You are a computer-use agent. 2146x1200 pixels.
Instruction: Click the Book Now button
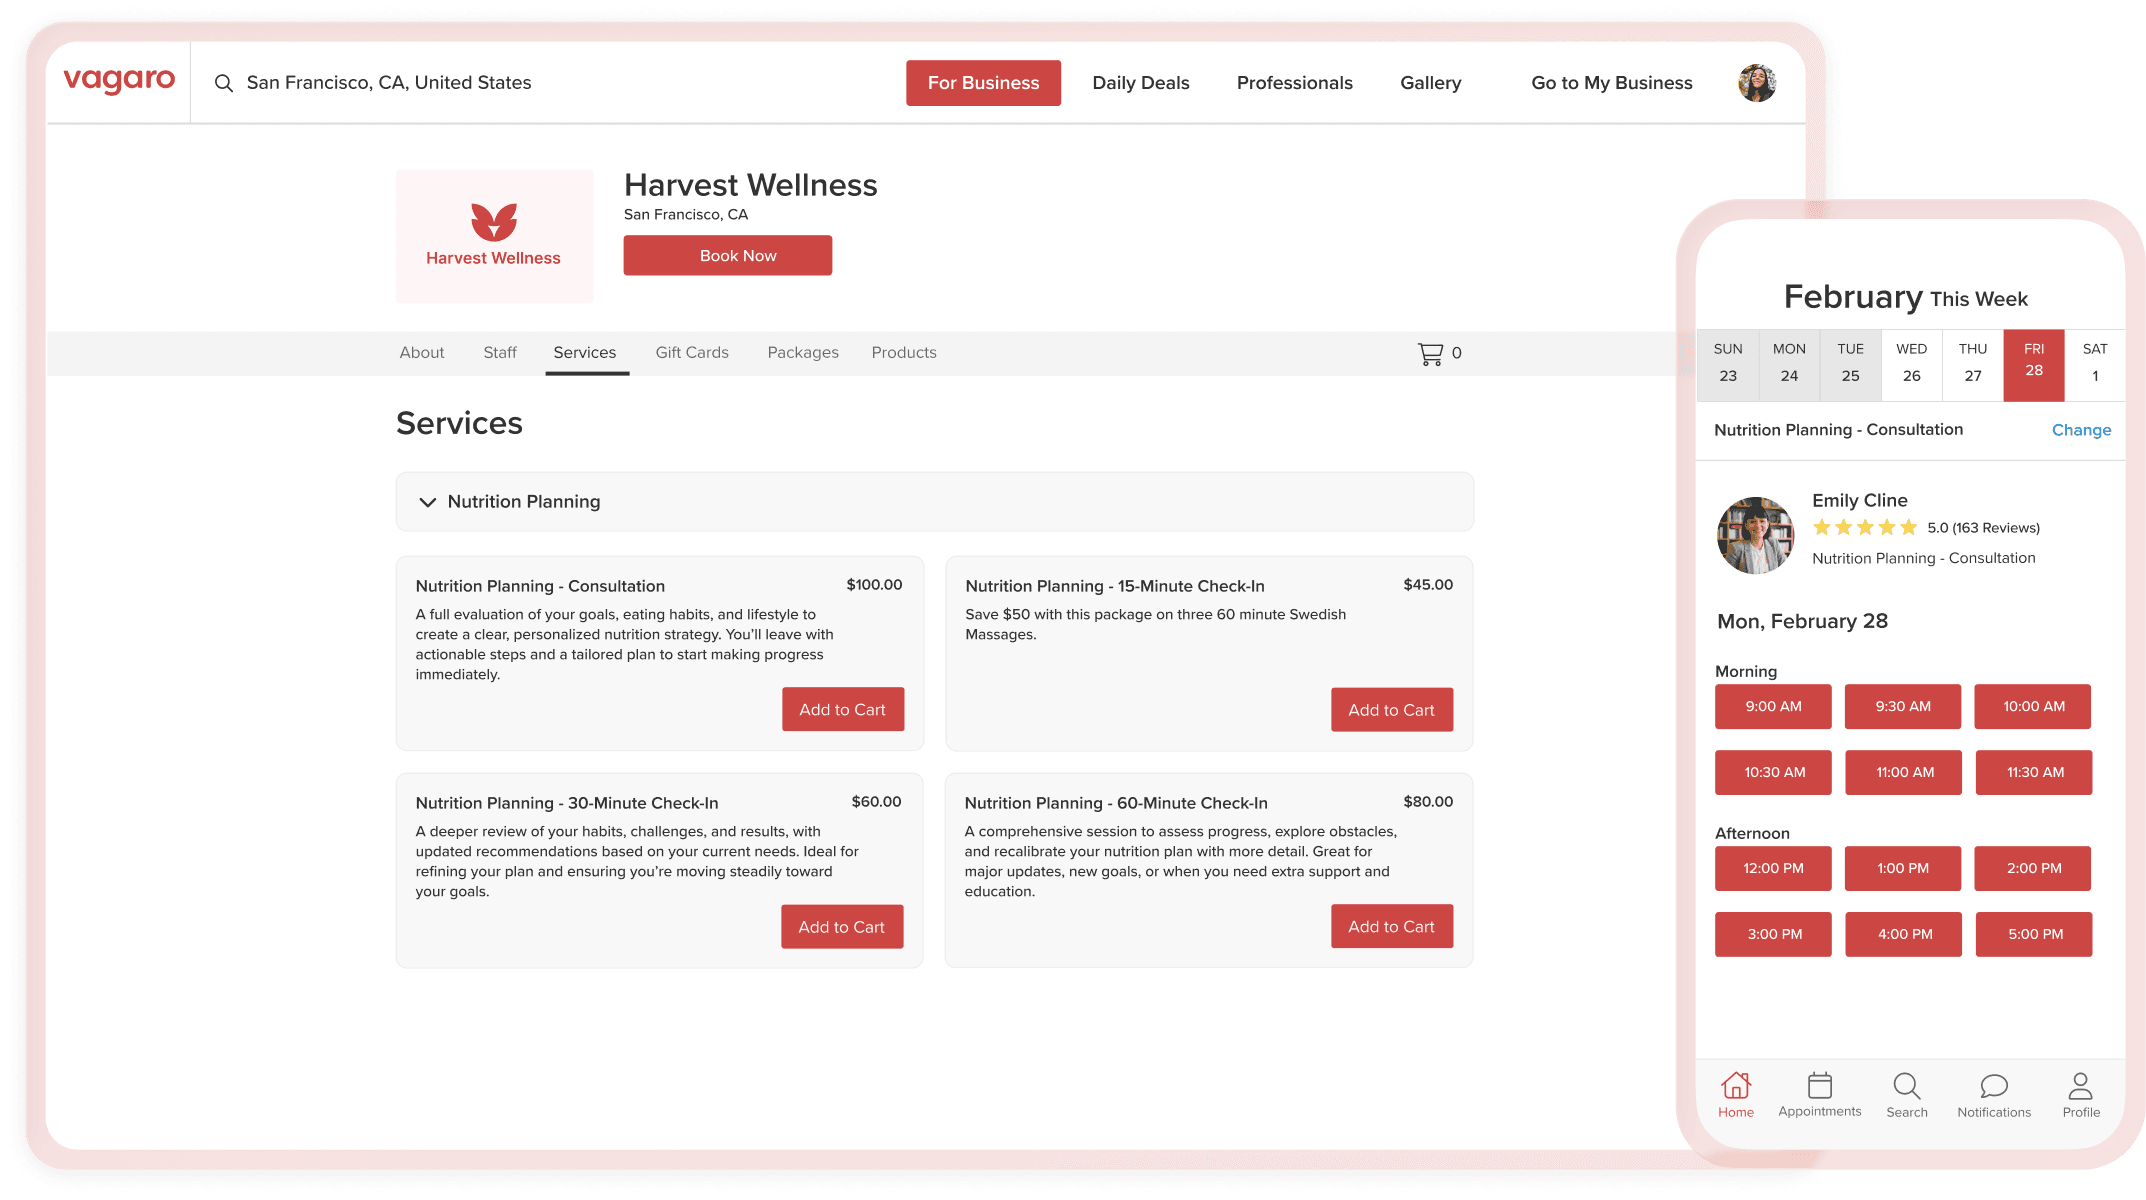pyautogui.click(x=727, y=255)
